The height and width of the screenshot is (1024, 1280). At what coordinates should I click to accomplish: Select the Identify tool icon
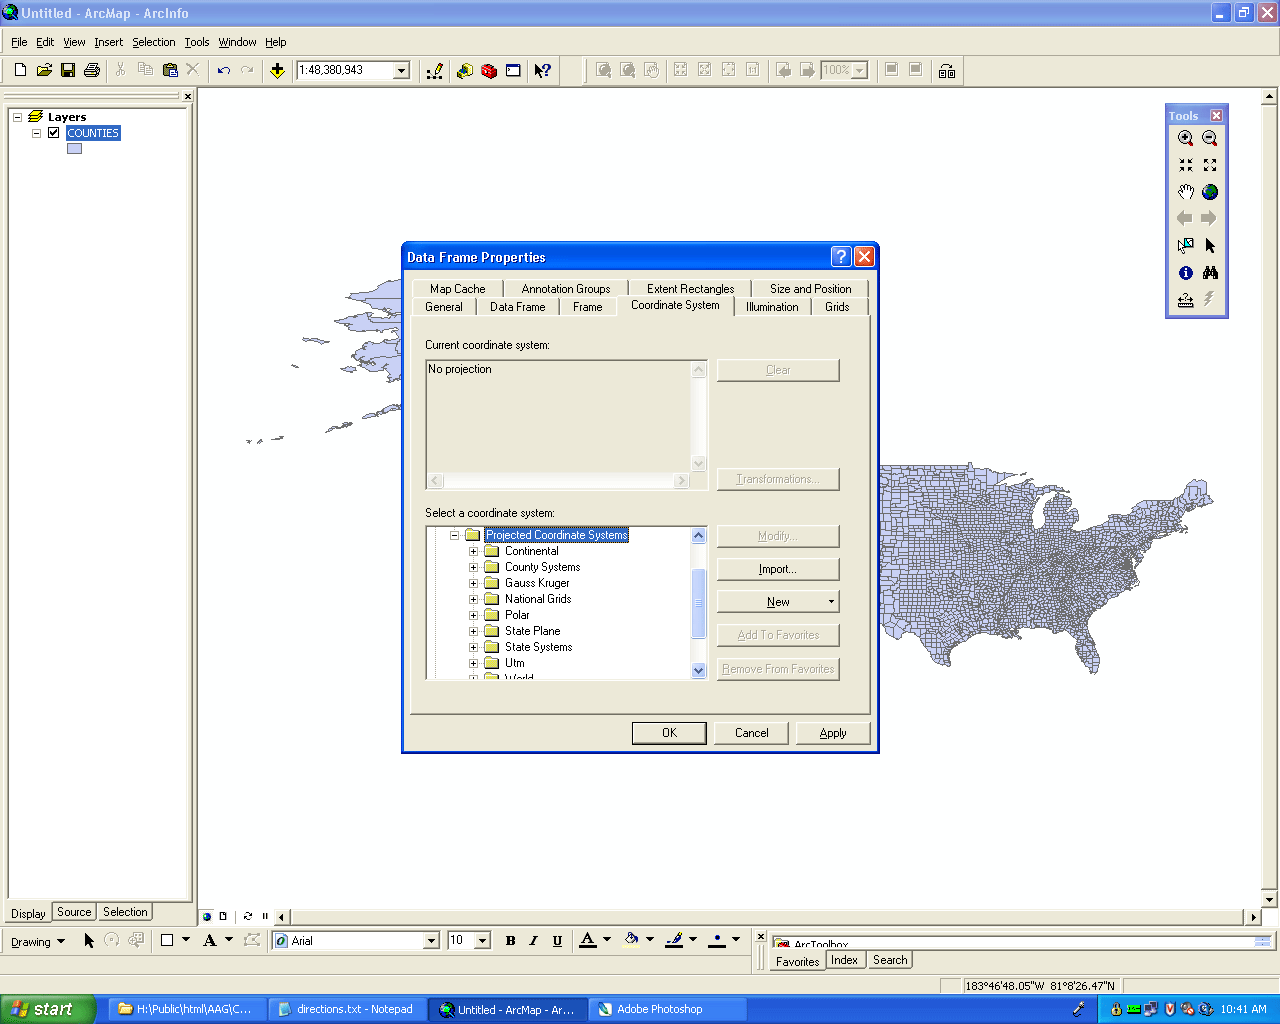point(1185,273)
